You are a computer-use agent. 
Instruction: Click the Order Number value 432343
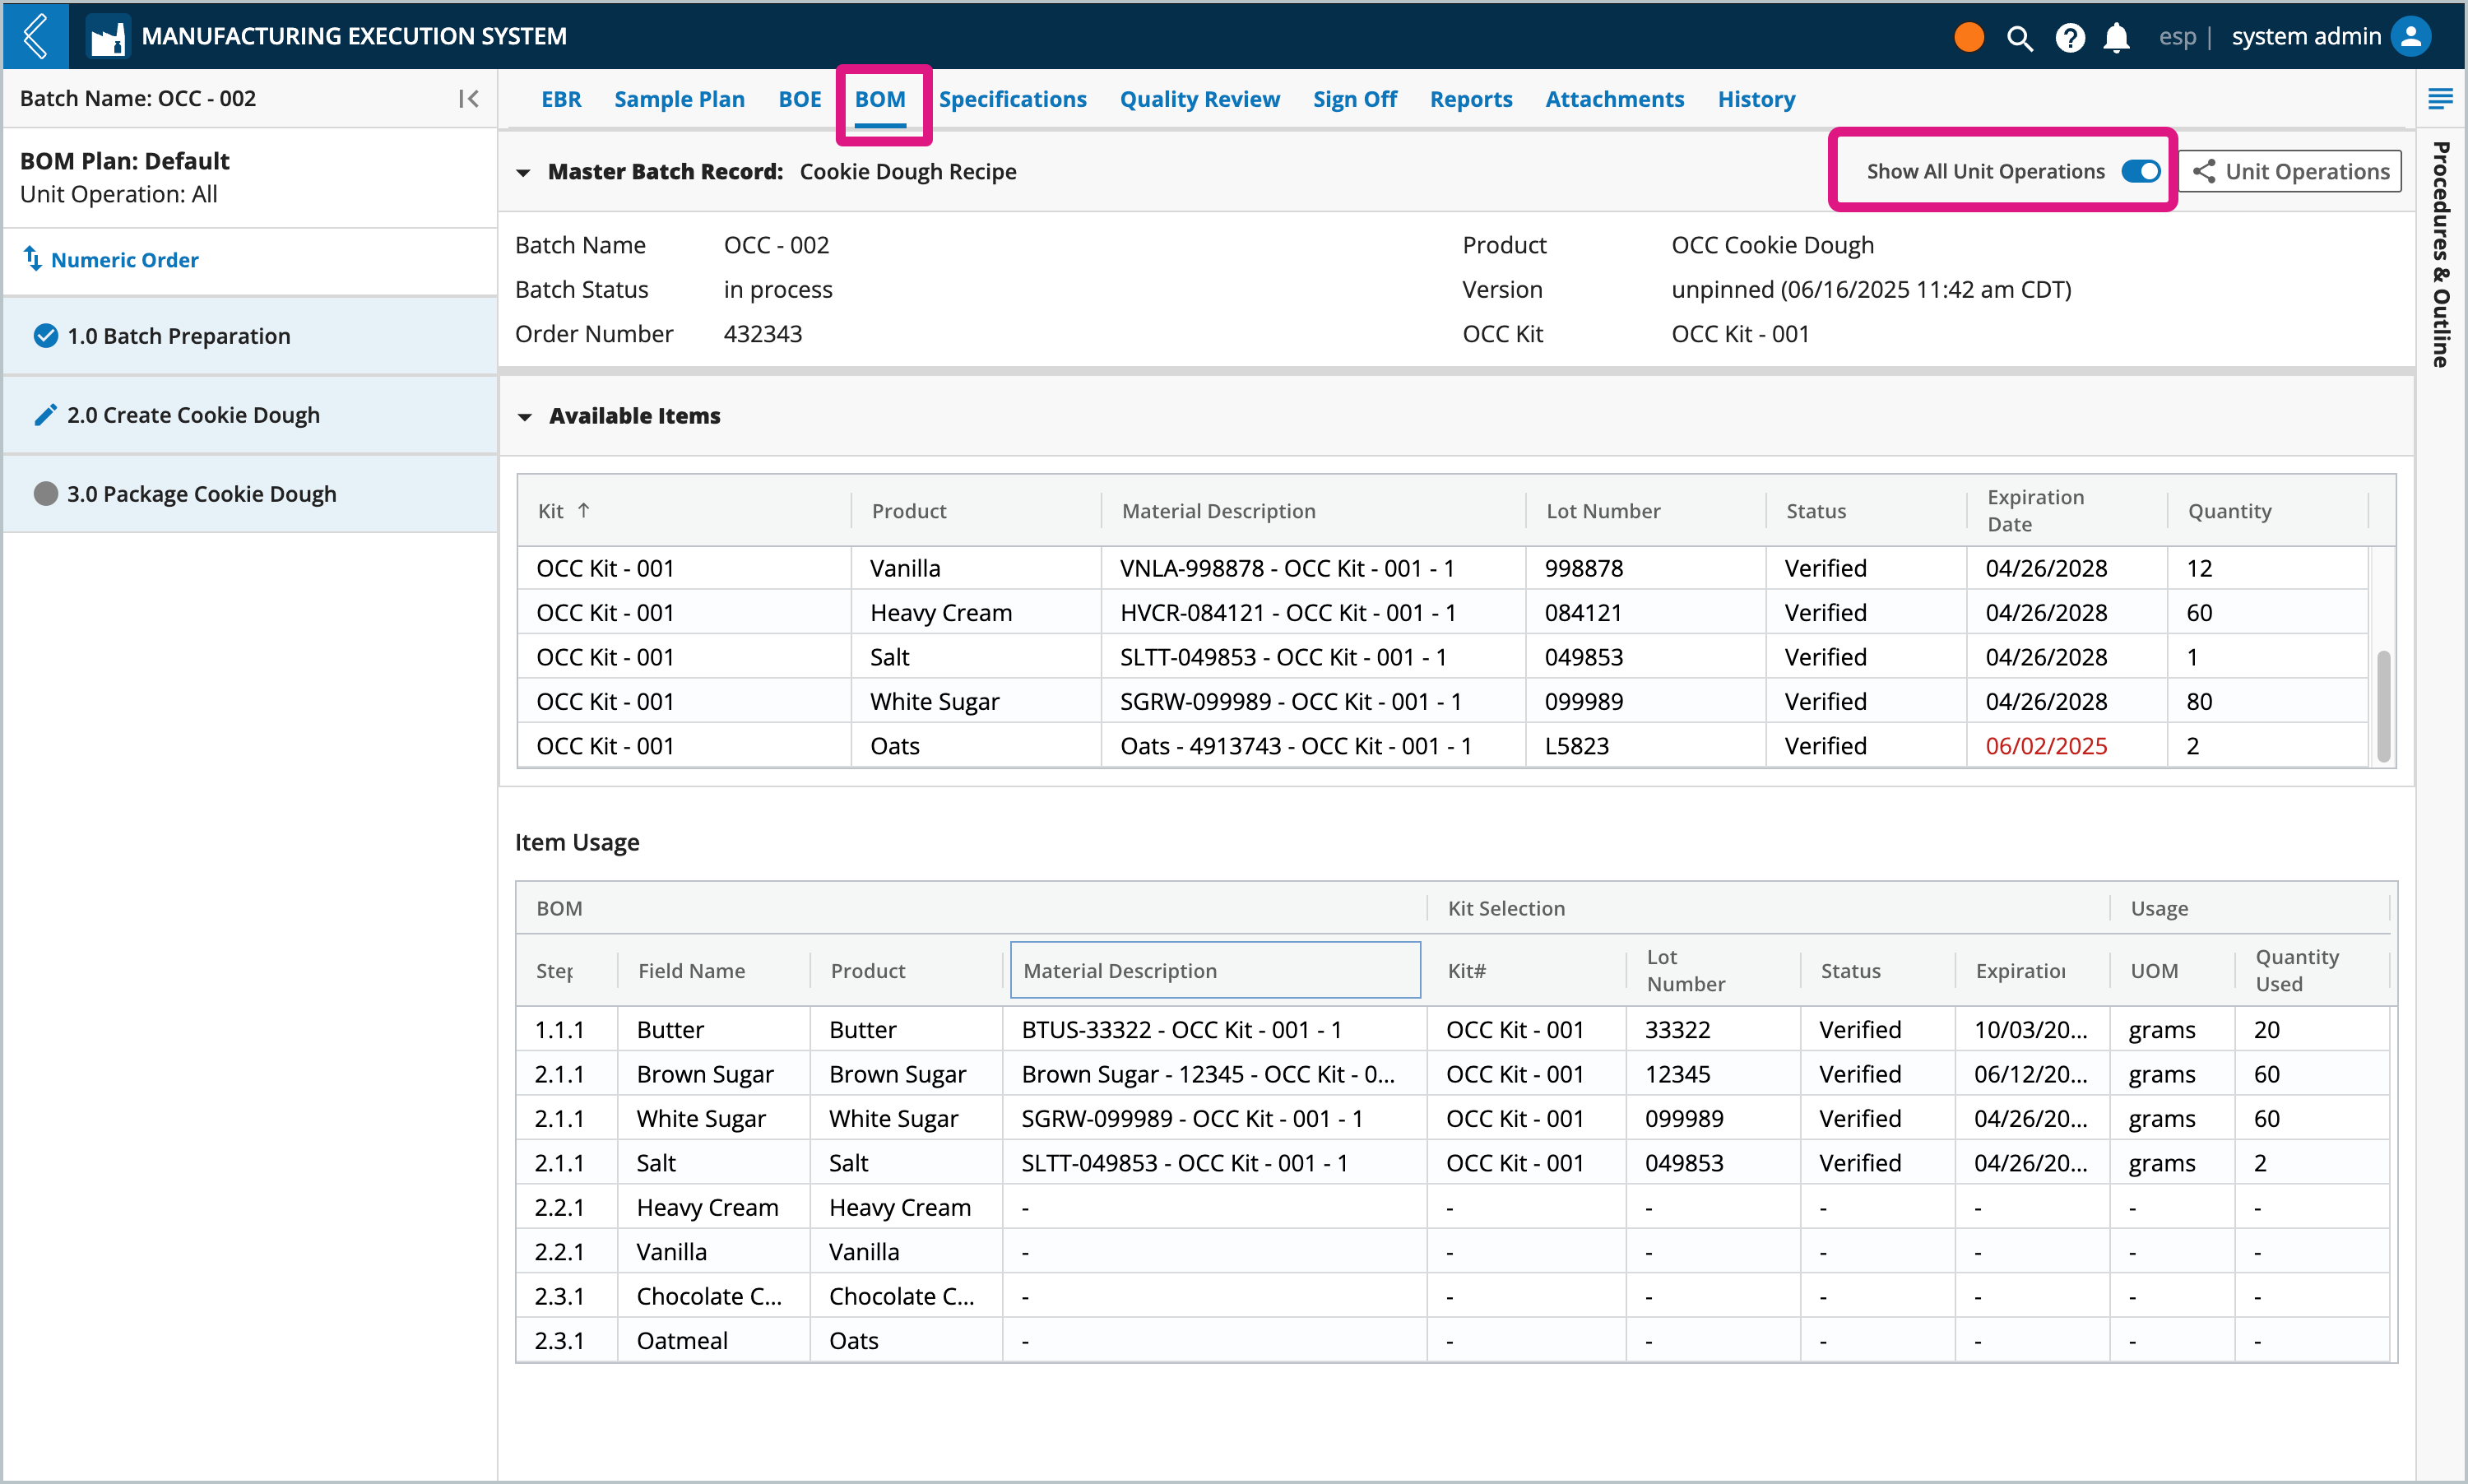(x=762, y=333)
